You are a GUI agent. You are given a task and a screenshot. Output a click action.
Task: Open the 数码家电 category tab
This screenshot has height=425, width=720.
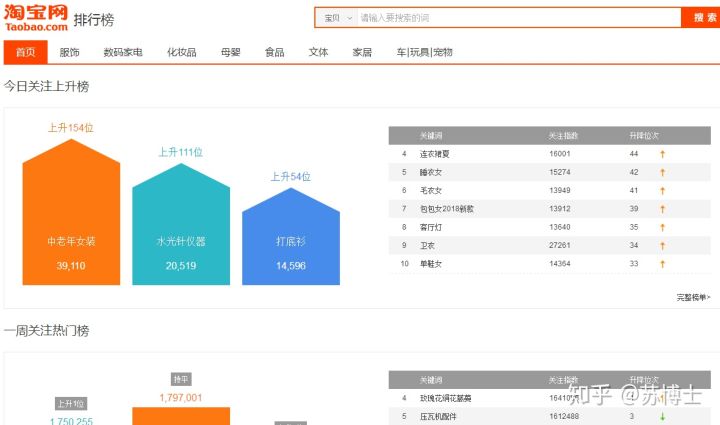click(123, 52)
